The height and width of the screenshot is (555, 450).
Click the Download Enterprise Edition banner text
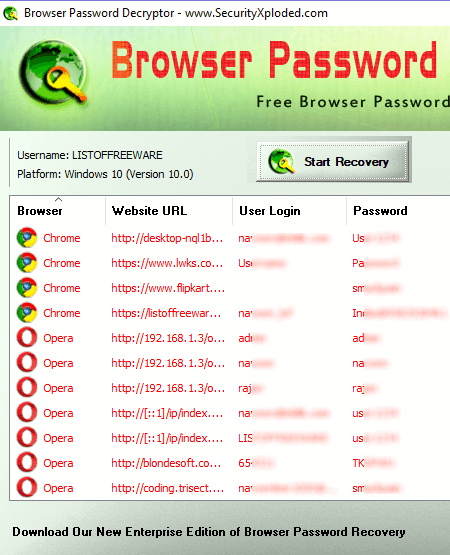209,532
